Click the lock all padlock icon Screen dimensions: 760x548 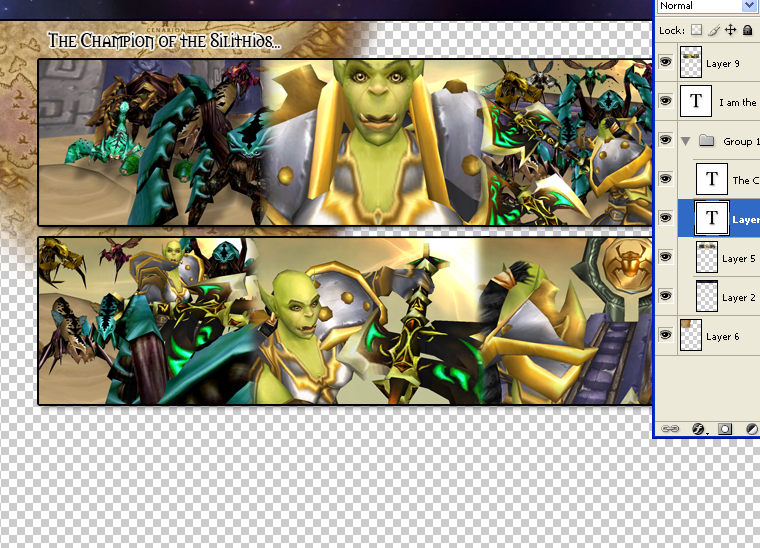point(747,31)
